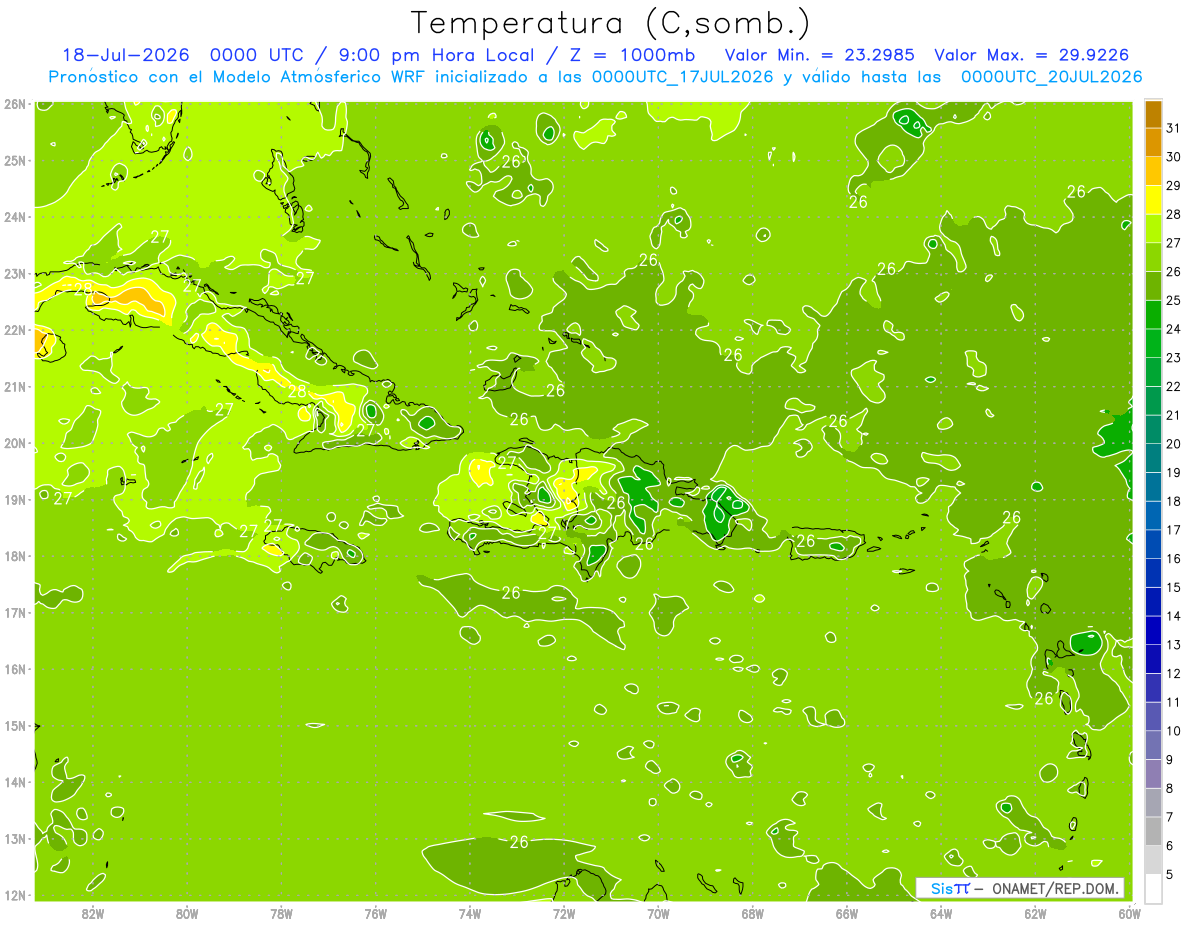Click the 78W longitude axis label
The width and height of the screenshot is (1200, 927).
tap(281, 914)
